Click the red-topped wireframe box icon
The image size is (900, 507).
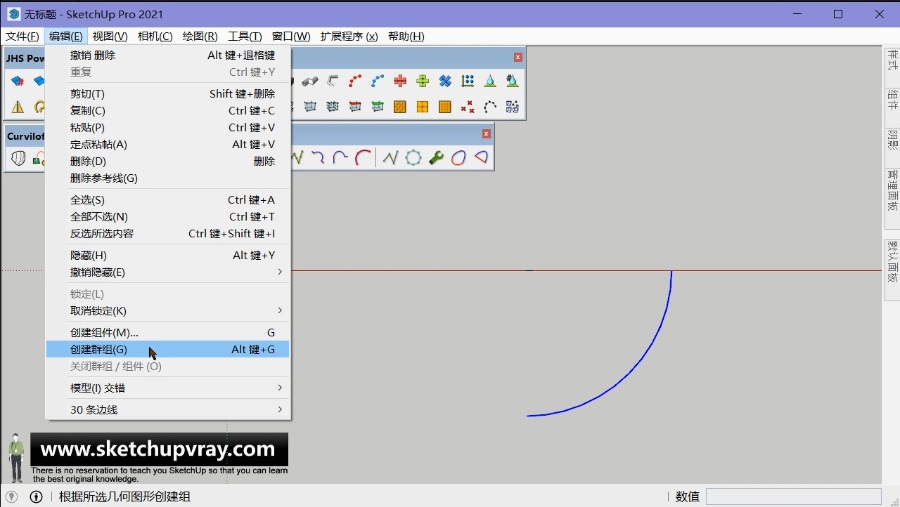(x=355, y=106)
